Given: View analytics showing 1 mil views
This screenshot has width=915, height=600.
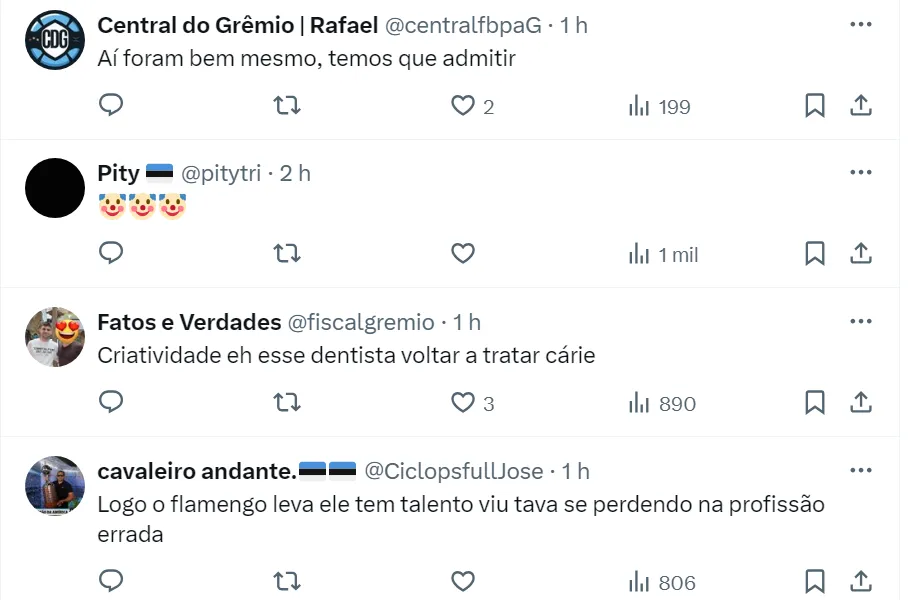Looking at the screenshot, I should (x=662, y=254).
